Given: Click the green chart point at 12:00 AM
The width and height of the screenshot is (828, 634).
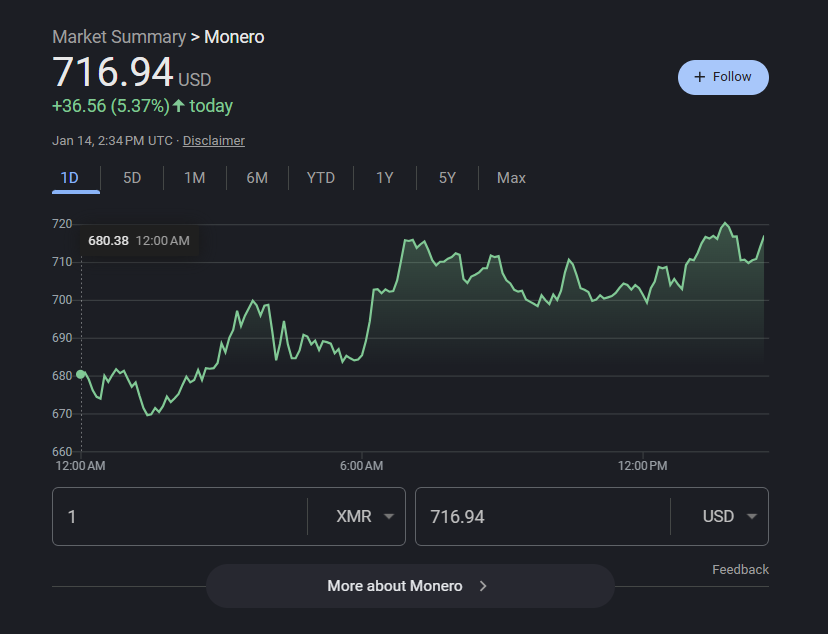Looking at the screenshot, I should coord(81,374).
